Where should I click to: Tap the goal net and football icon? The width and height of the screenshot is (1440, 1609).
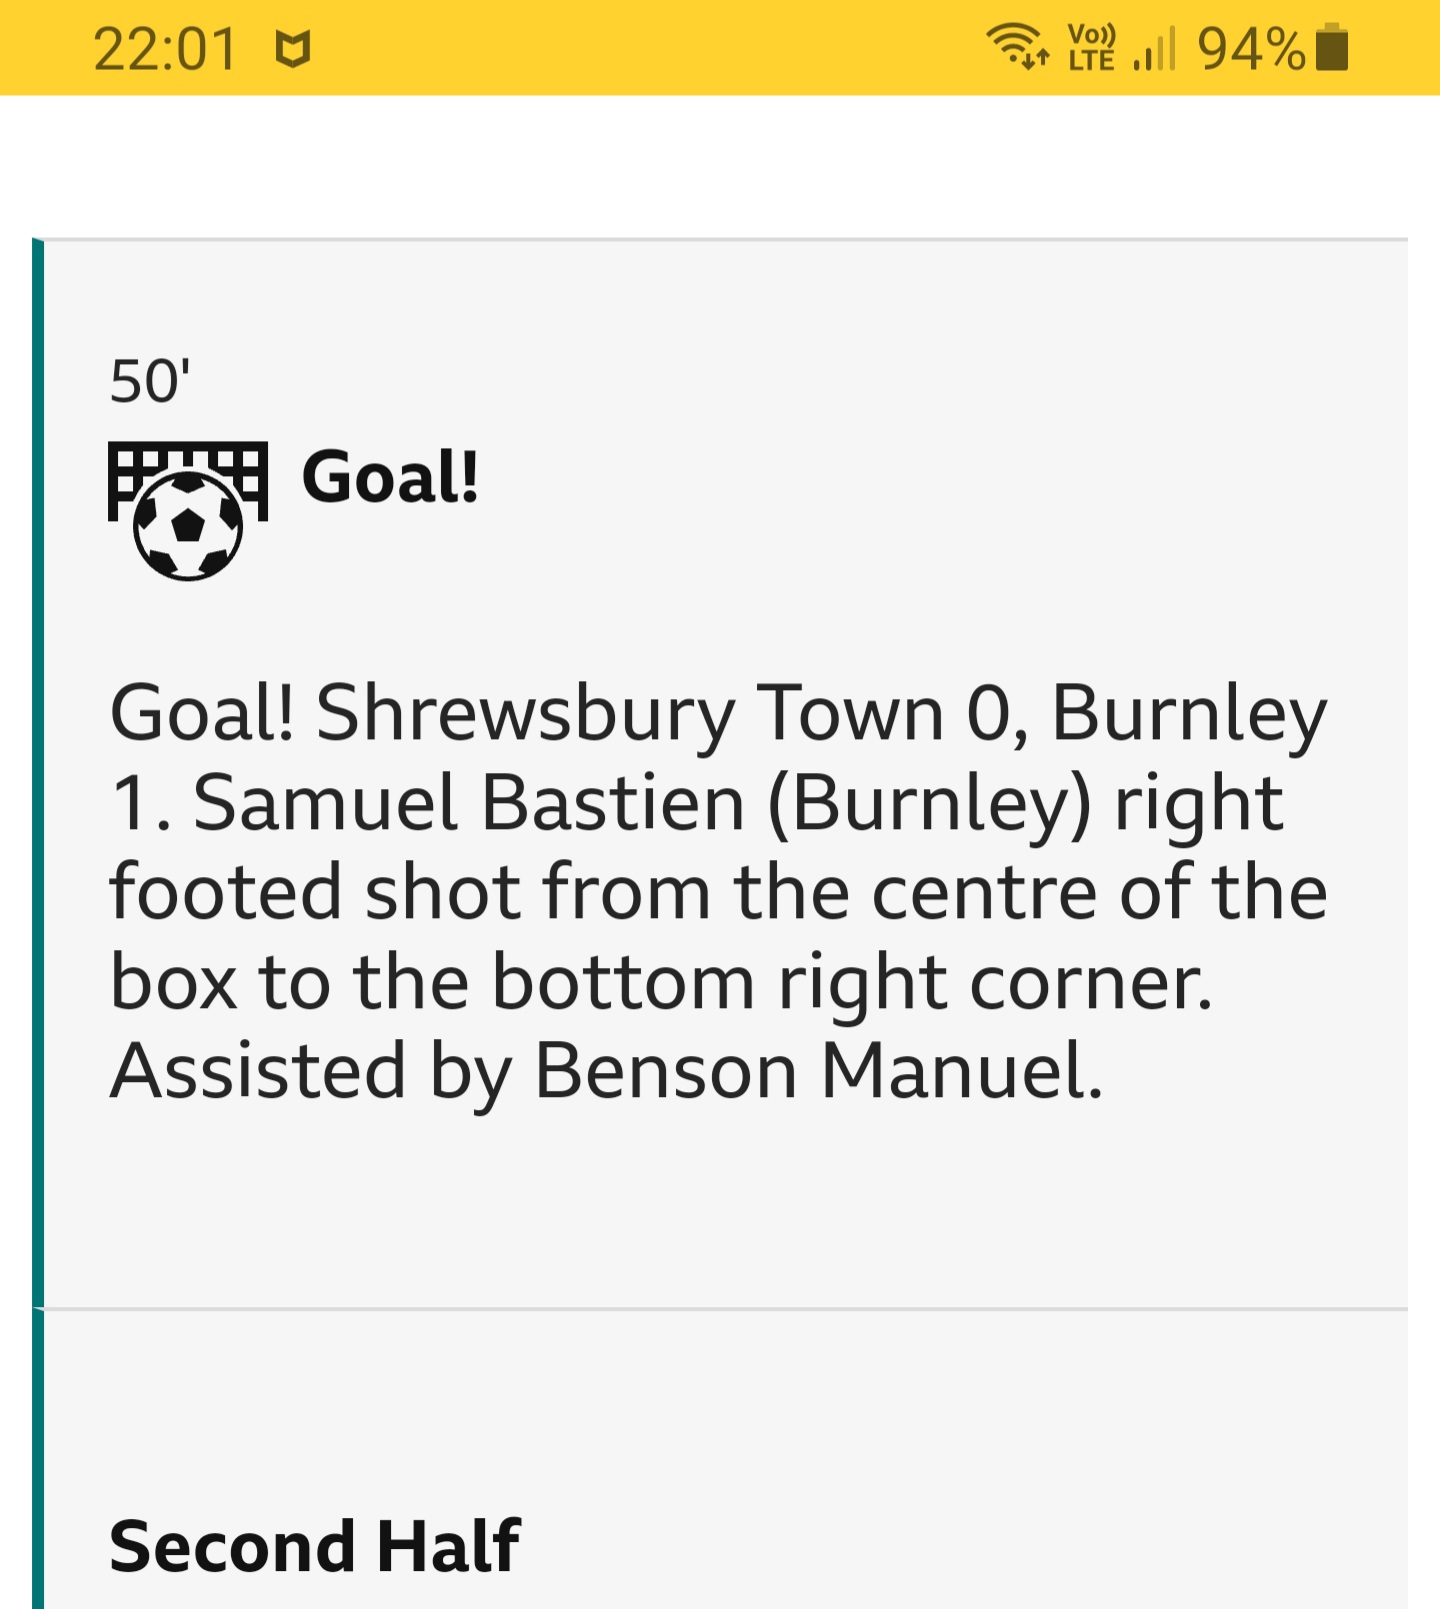pyautogui.click(x=188, y=511)
